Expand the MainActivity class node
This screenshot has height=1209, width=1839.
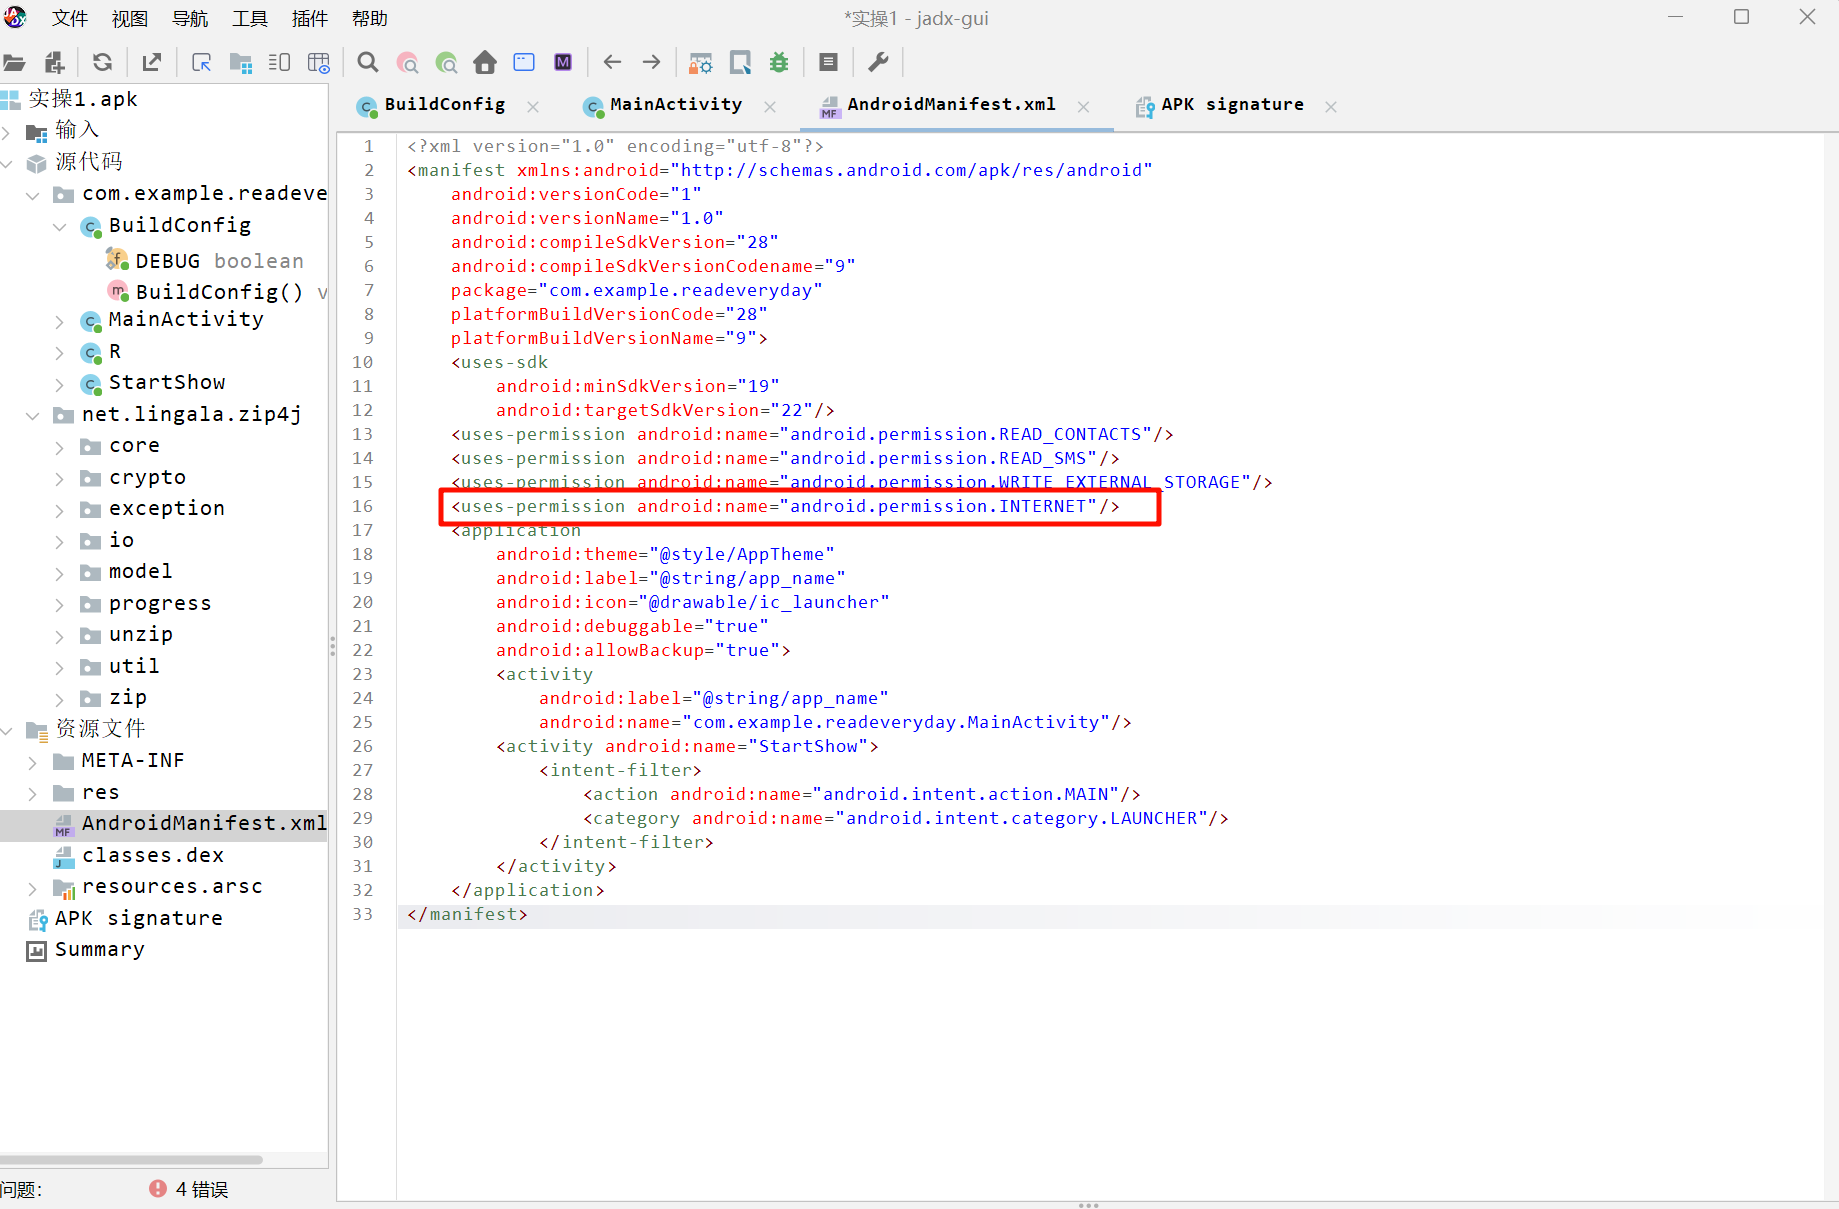pyautogui.click(x=59, y=321)
